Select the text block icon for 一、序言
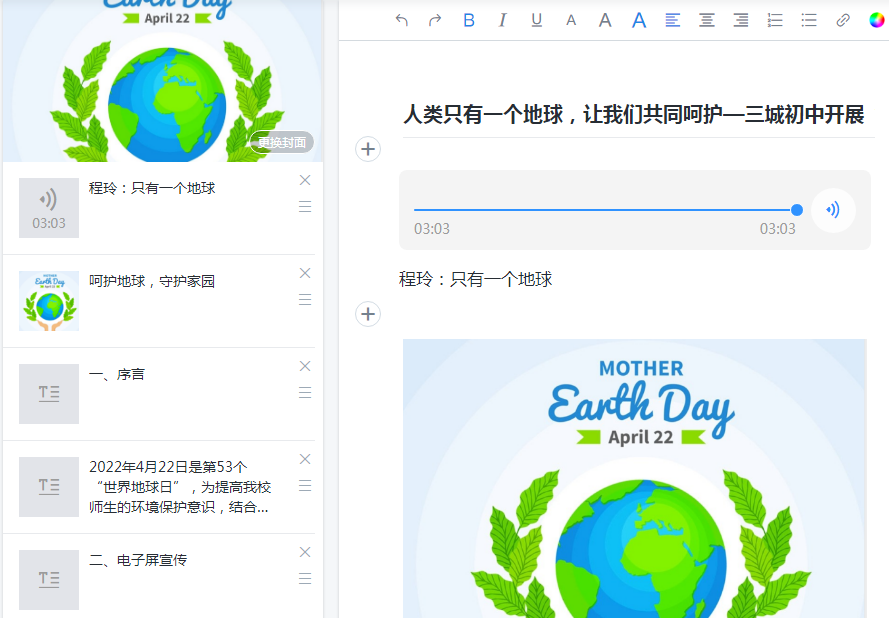889x618 pixels. pyautogui.click(x=49, y=394)
